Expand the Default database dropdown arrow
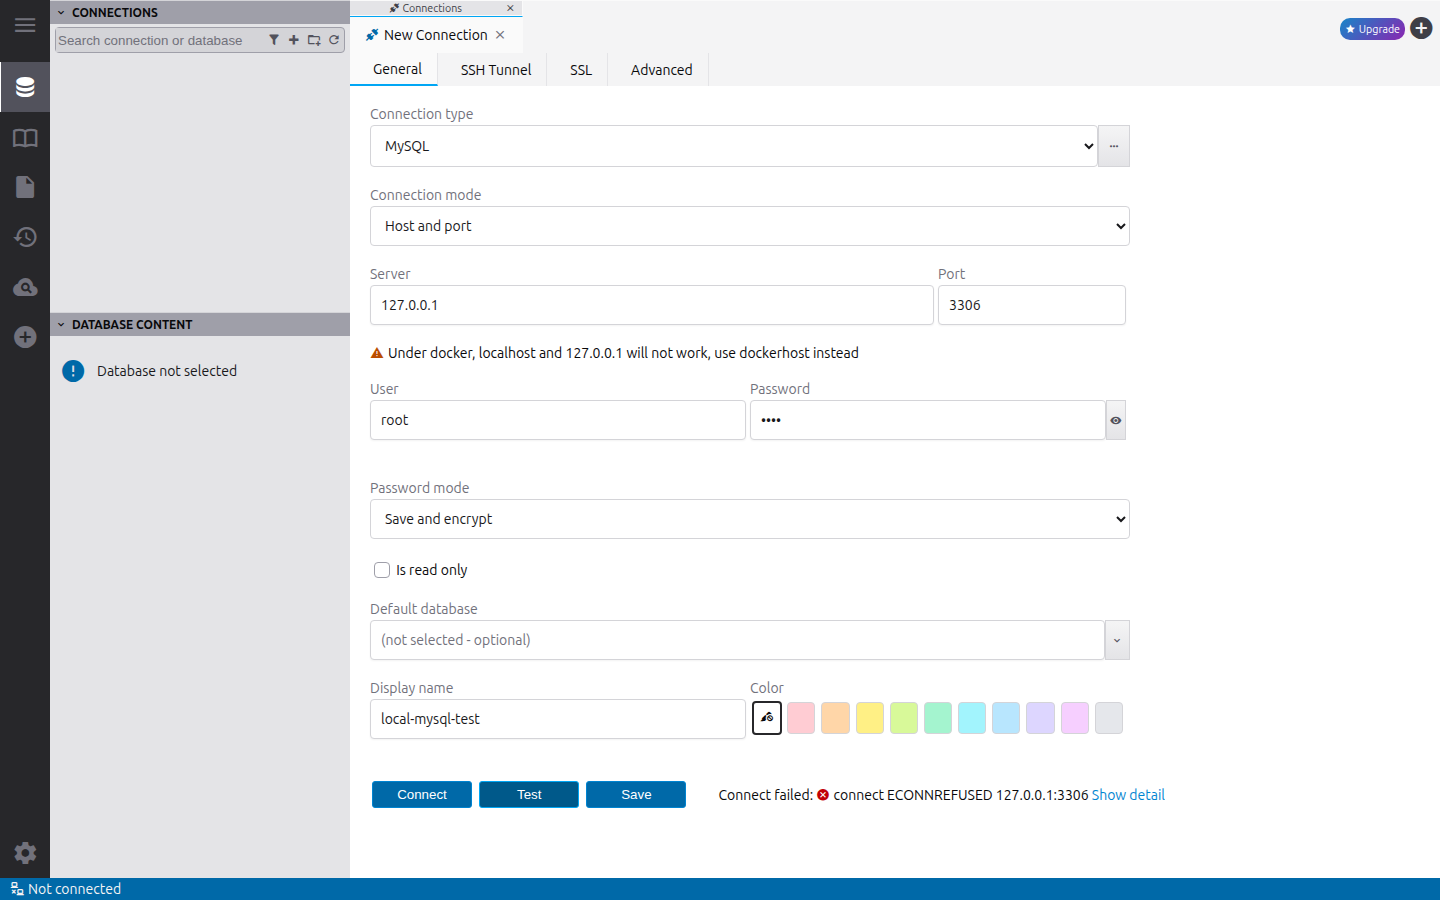 [x=1117, y=640]
